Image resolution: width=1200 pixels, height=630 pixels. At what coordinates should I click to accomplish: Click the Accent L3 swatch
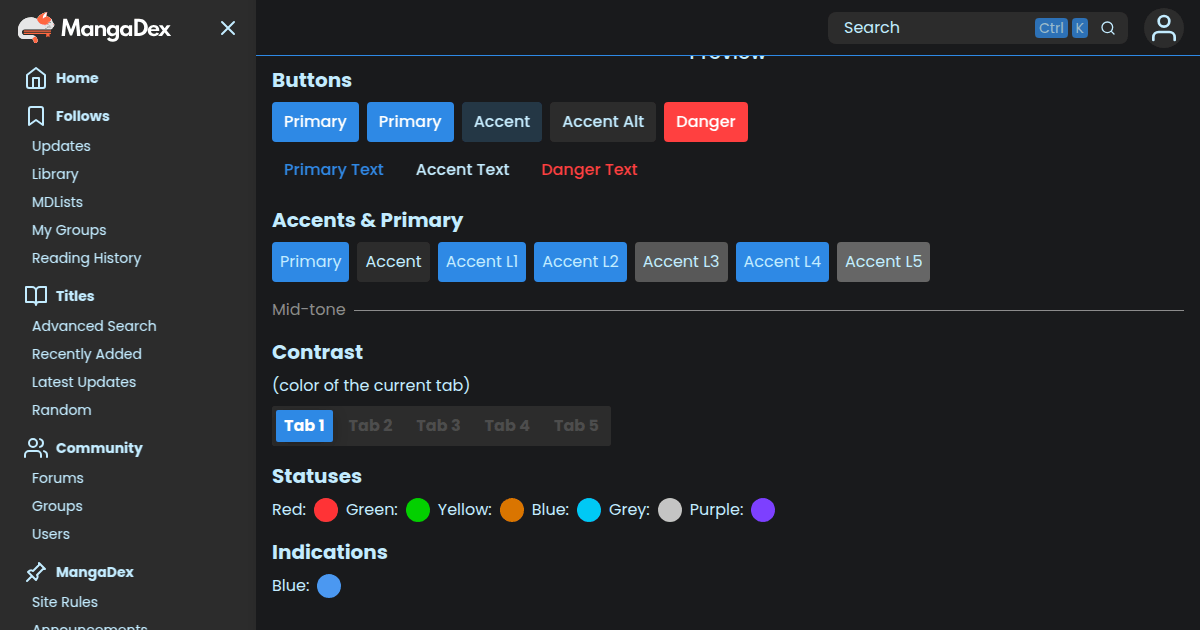coord(681,262)
